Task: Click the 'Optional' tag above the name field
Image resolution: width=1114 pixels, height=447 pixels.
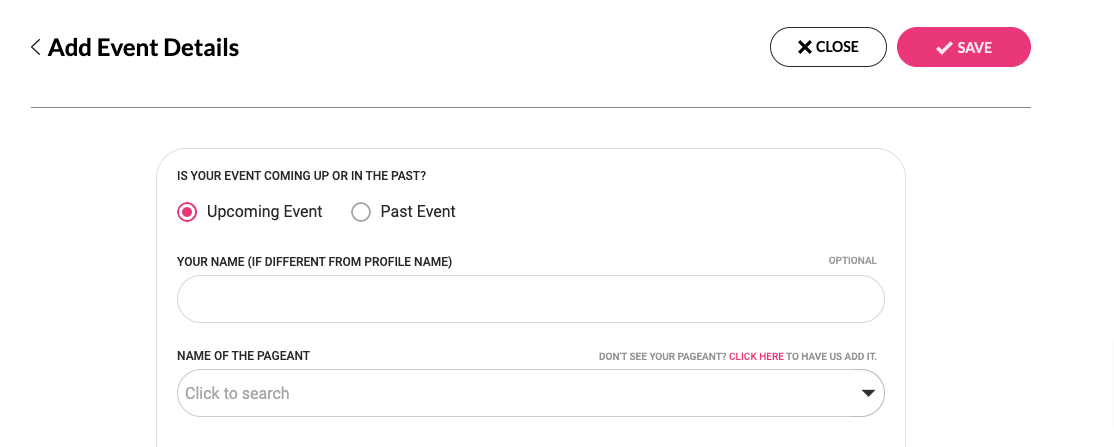Action: pos(852,261)
